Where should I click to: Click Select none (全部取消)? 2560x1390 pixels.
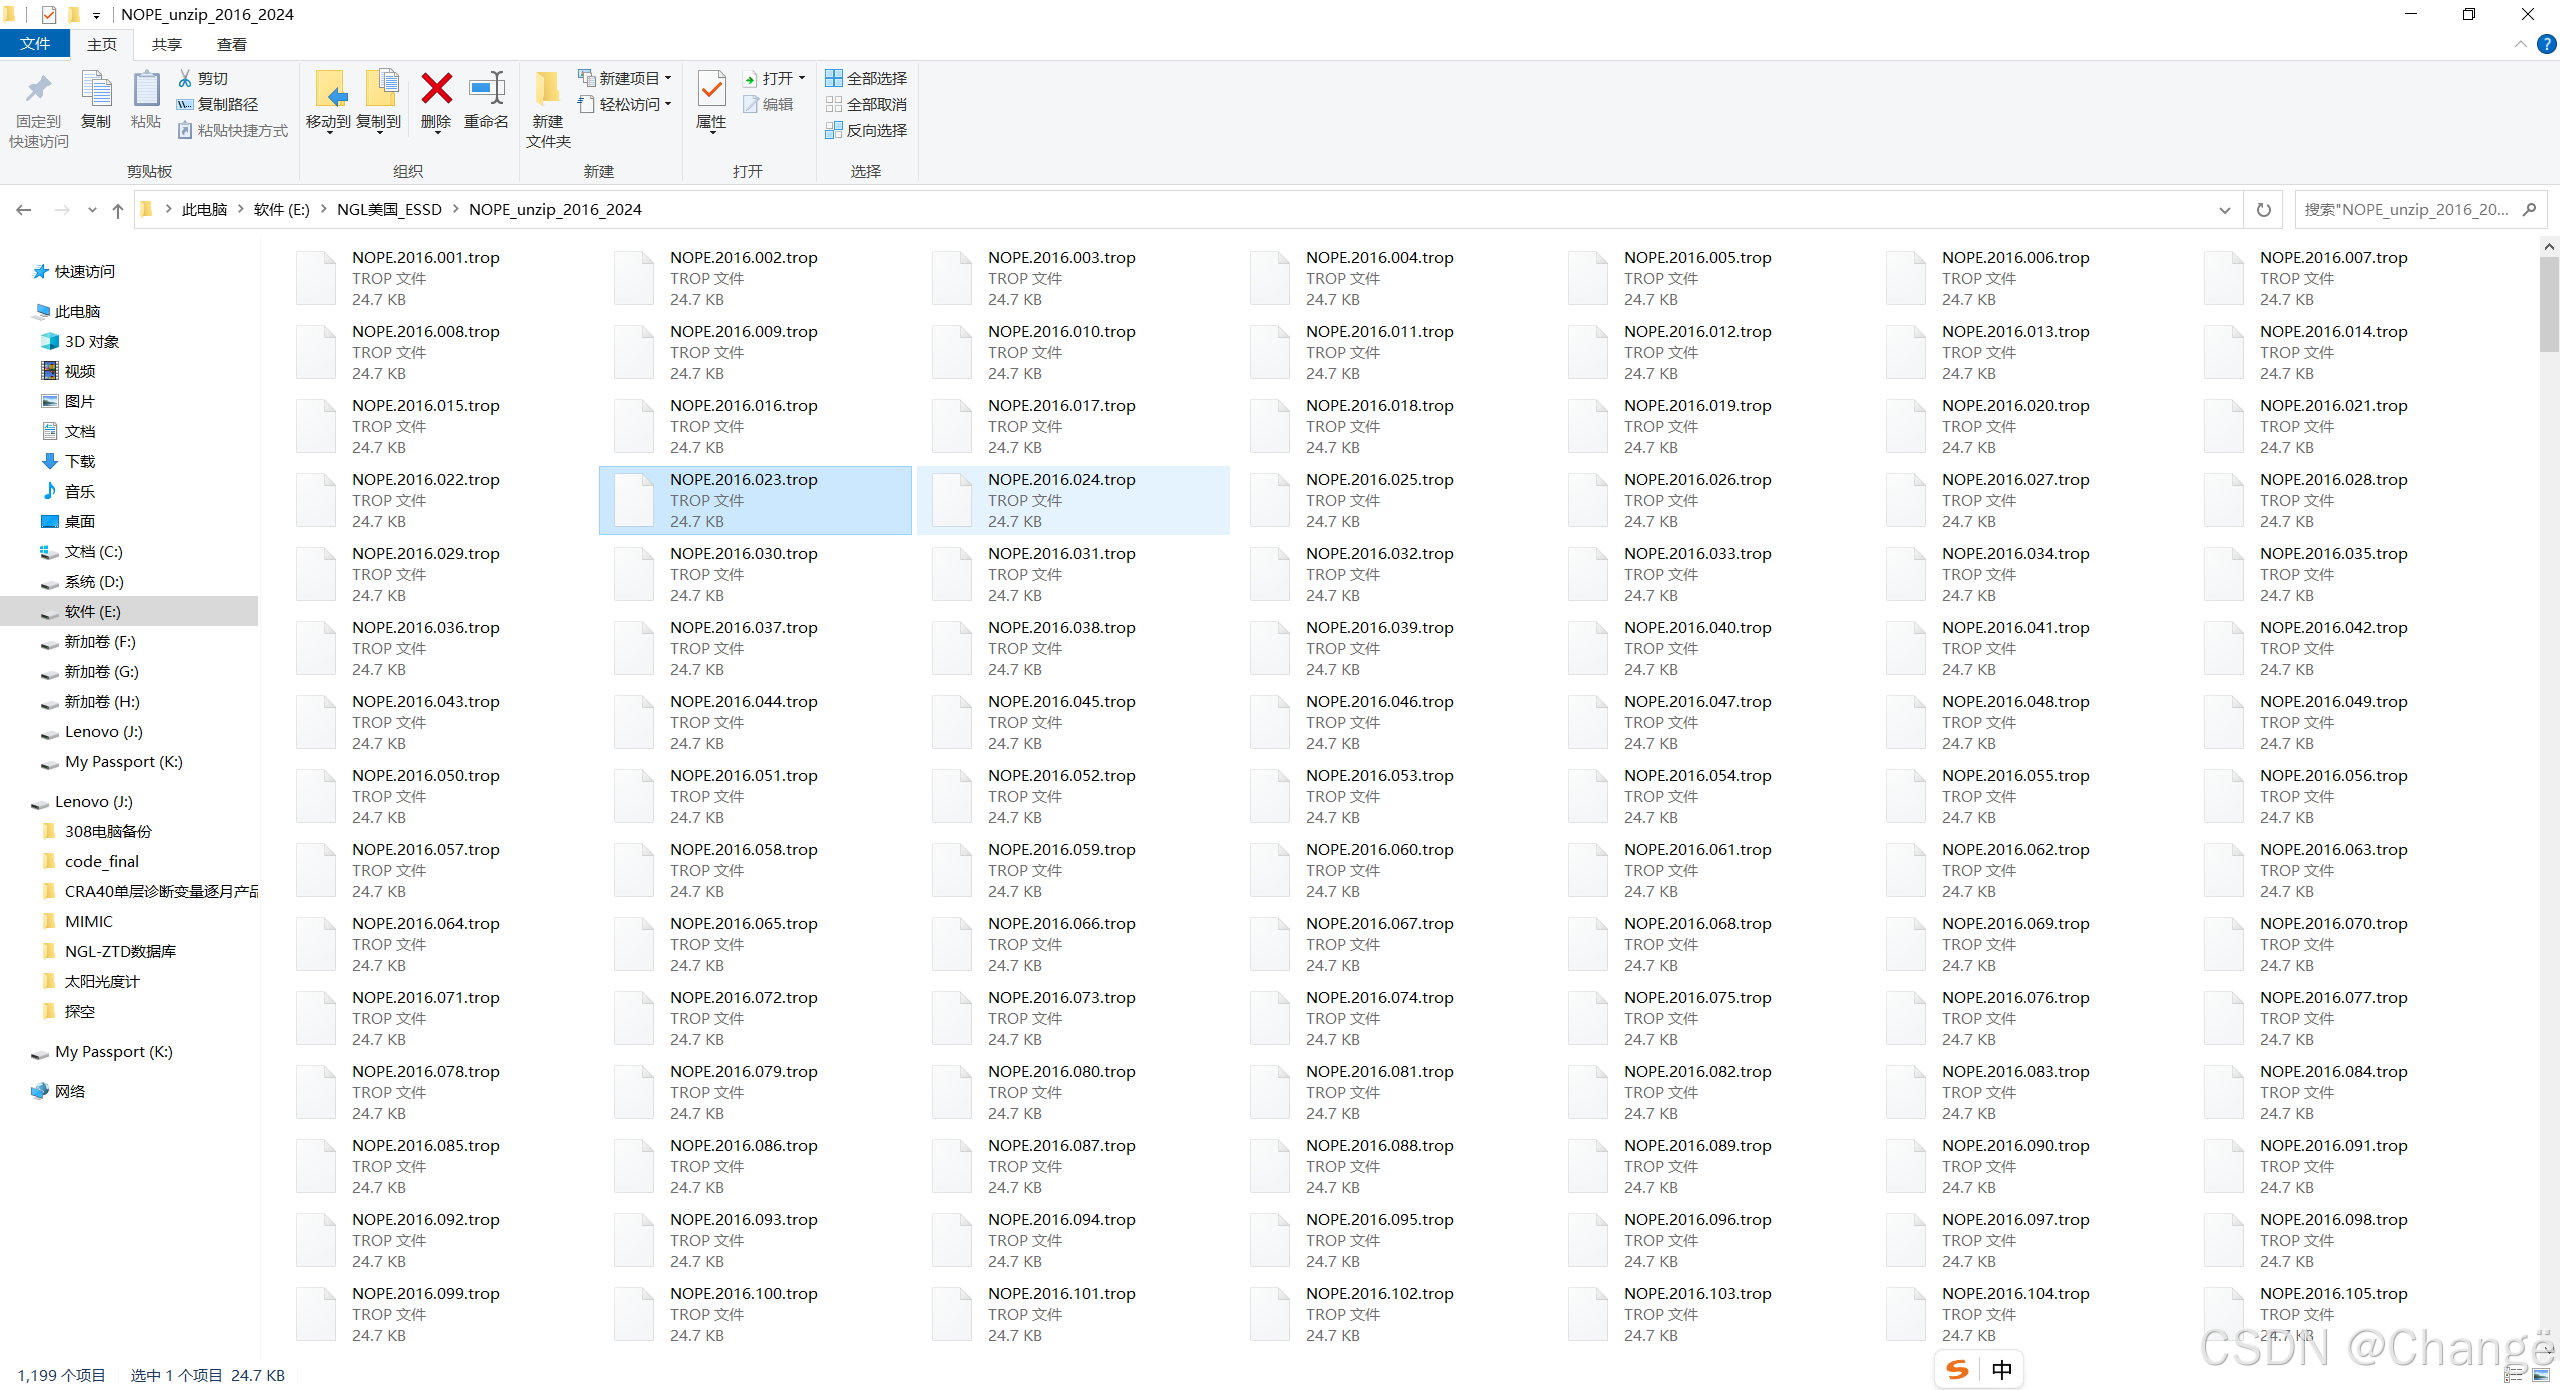[x=866, y=104]
